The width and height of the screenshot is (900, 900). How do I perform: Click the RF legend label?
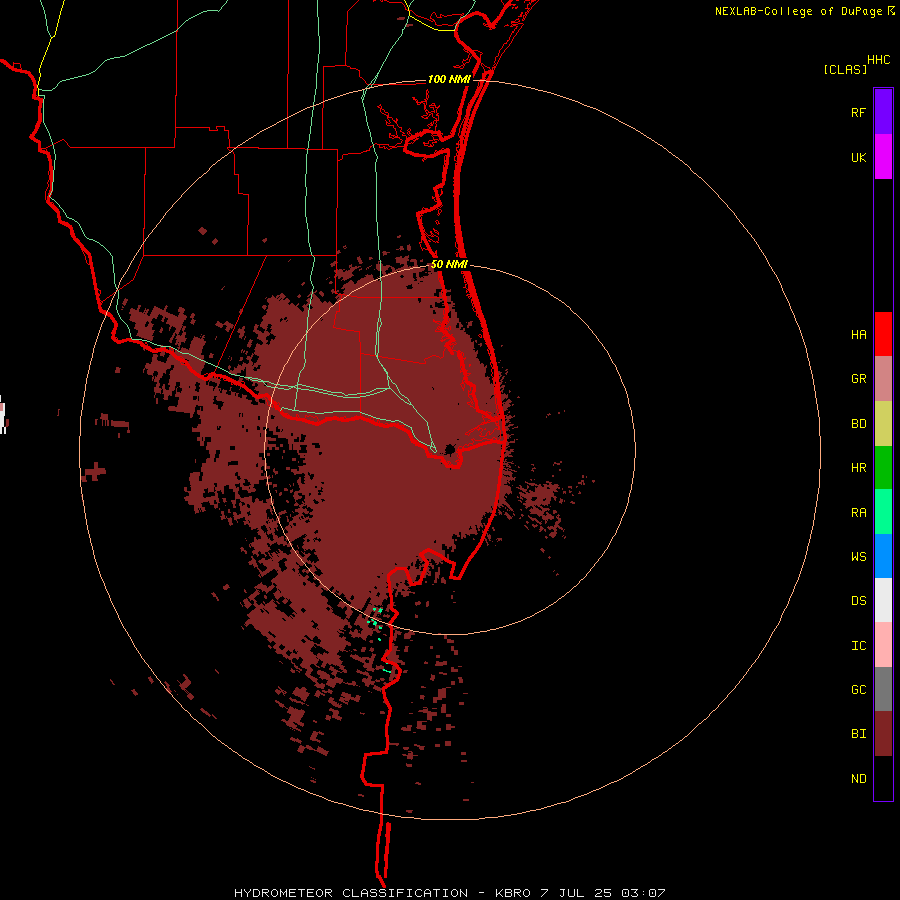858,113
